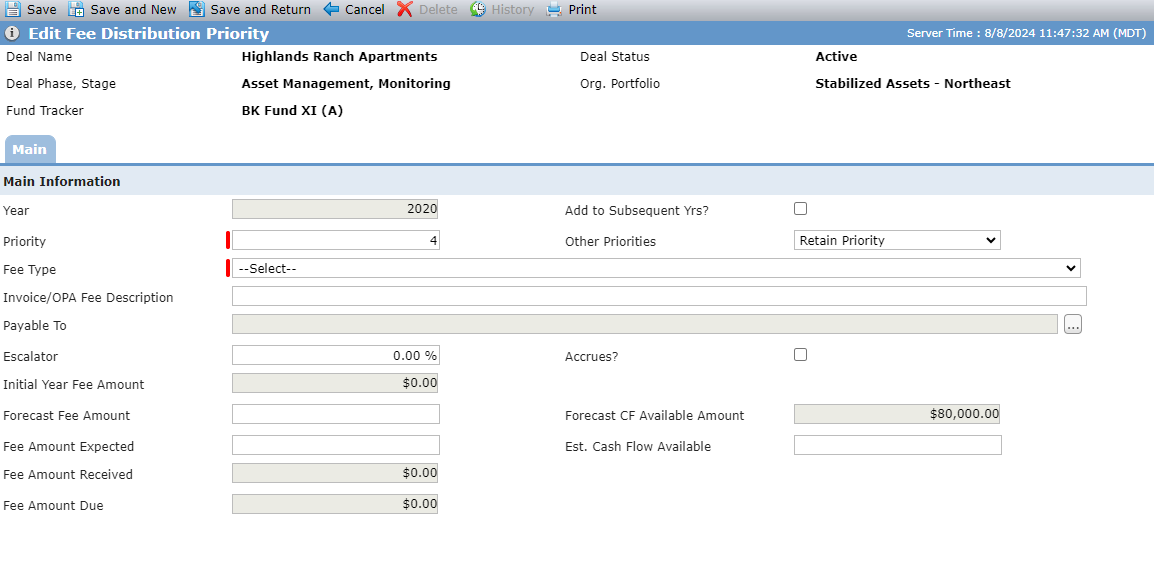Click the History clock icon
The image size is (1154, 587).
[478, 10]
